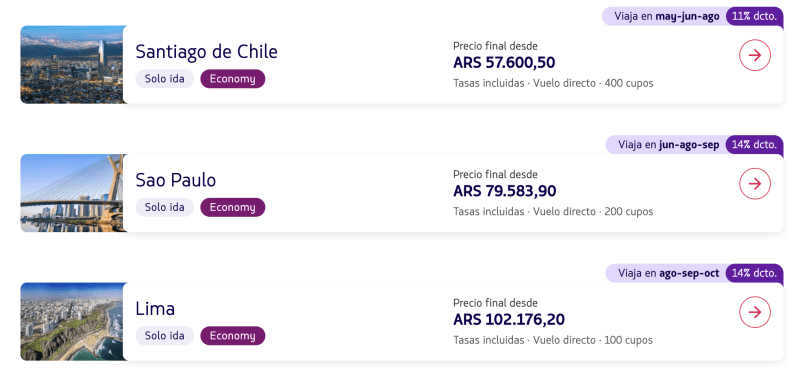
Task: Click the ARS 57.600,50 price
Action: (x=504, y=63)
